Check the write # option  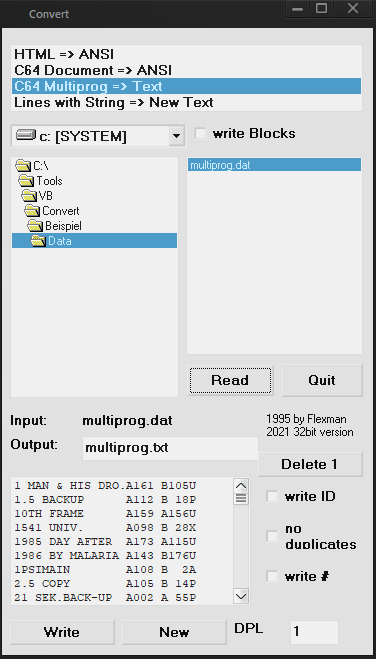[272, 577]
